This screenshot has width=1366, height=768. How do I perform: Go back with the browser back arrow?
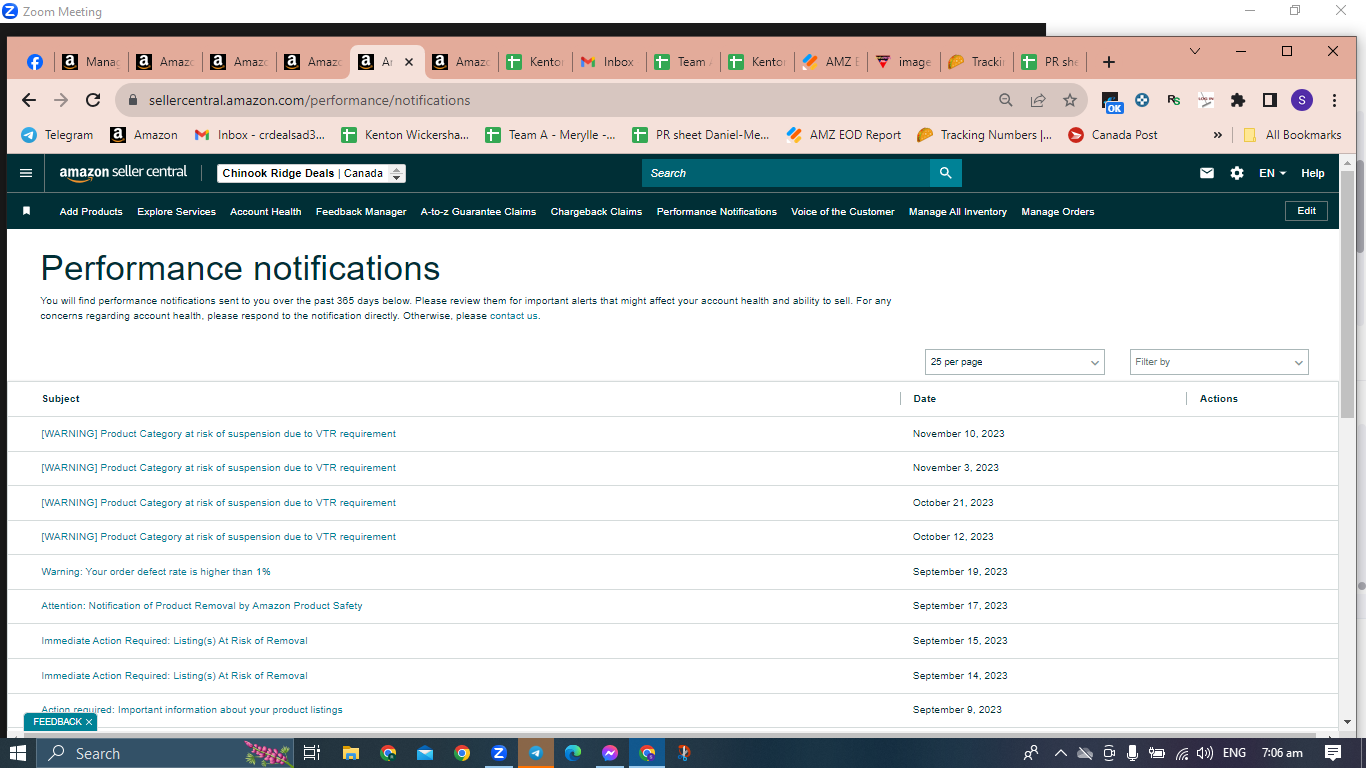[29, 100]
